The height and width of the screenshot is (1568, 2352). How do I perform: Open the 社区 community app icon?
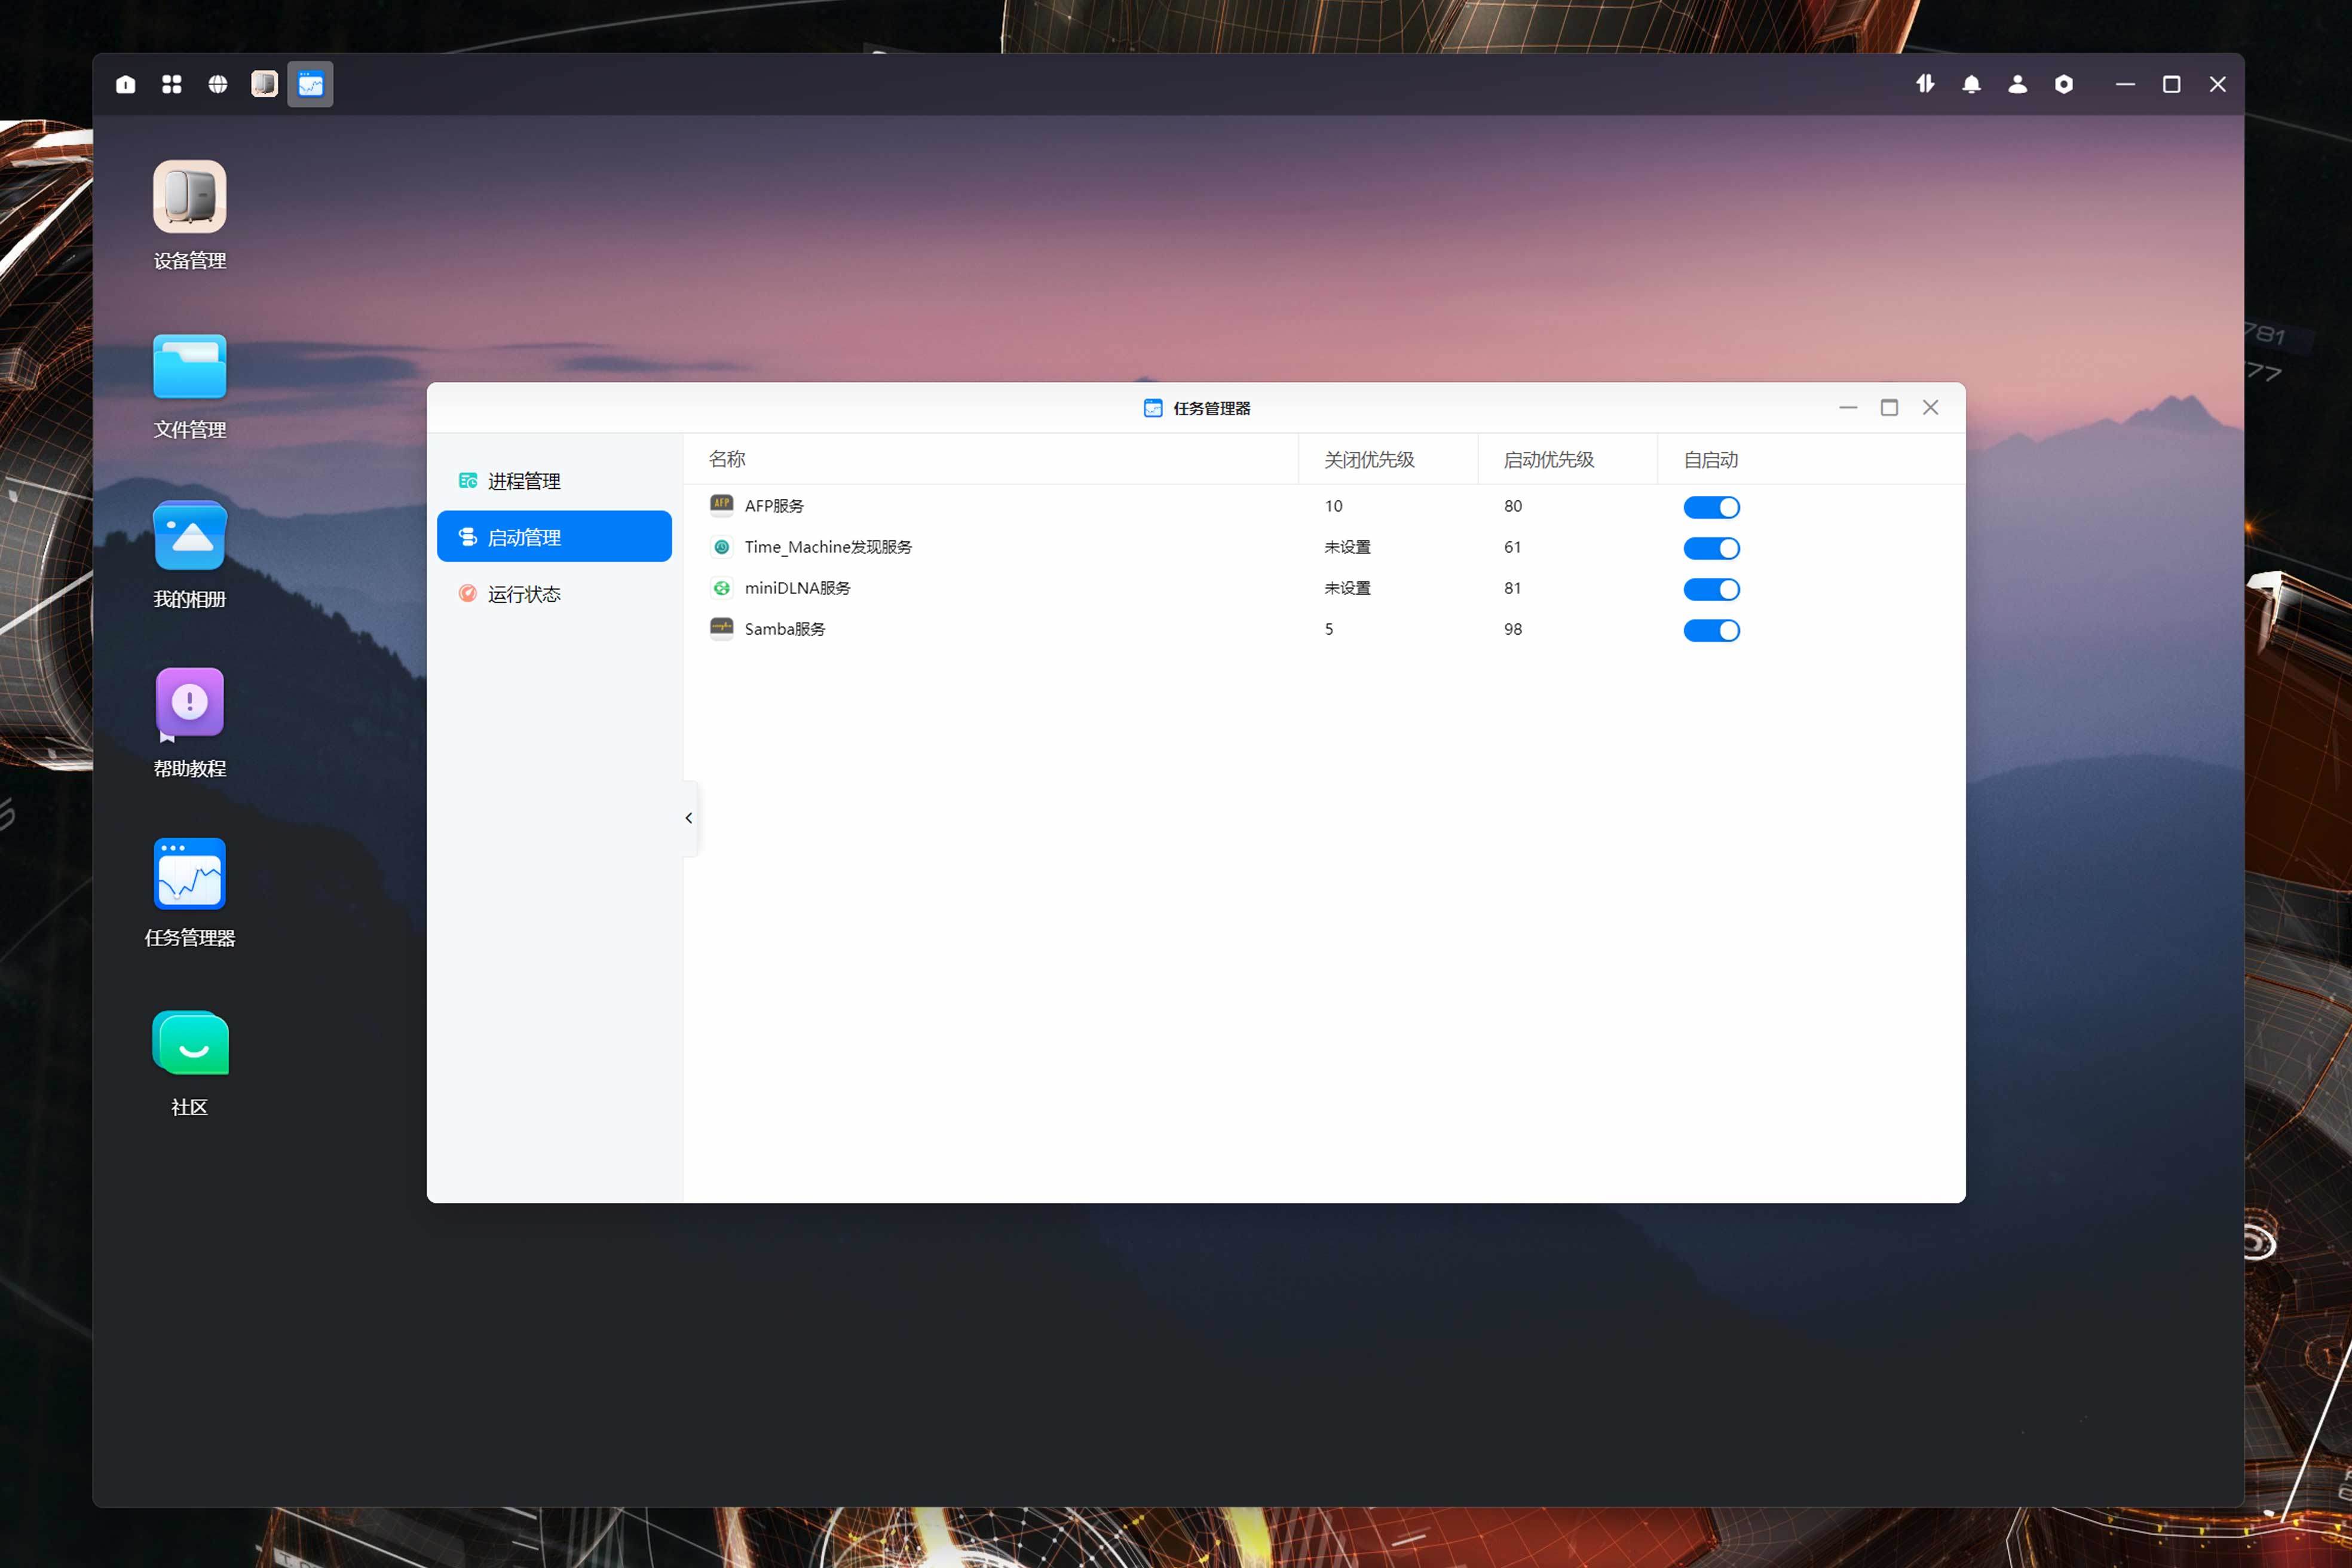189,1044
